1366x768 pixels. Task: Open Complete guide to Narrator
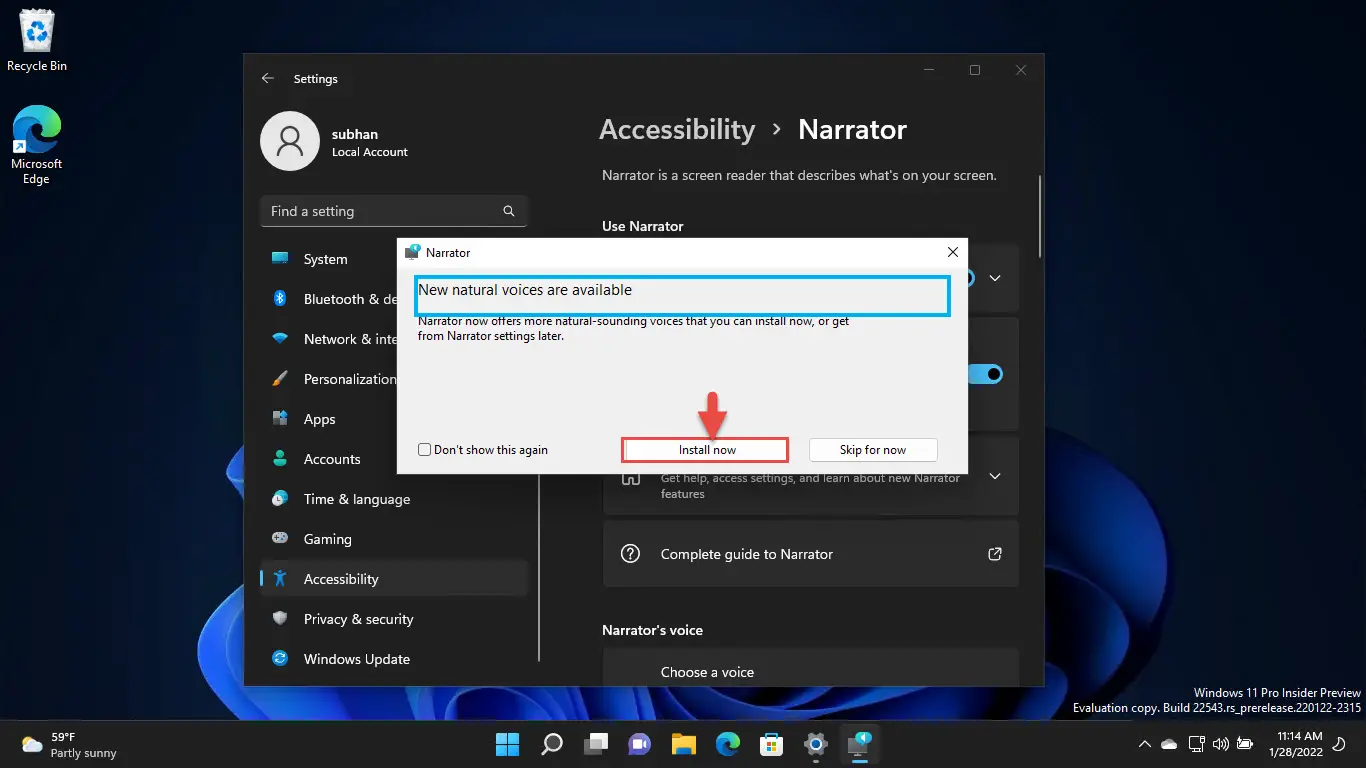811,554
